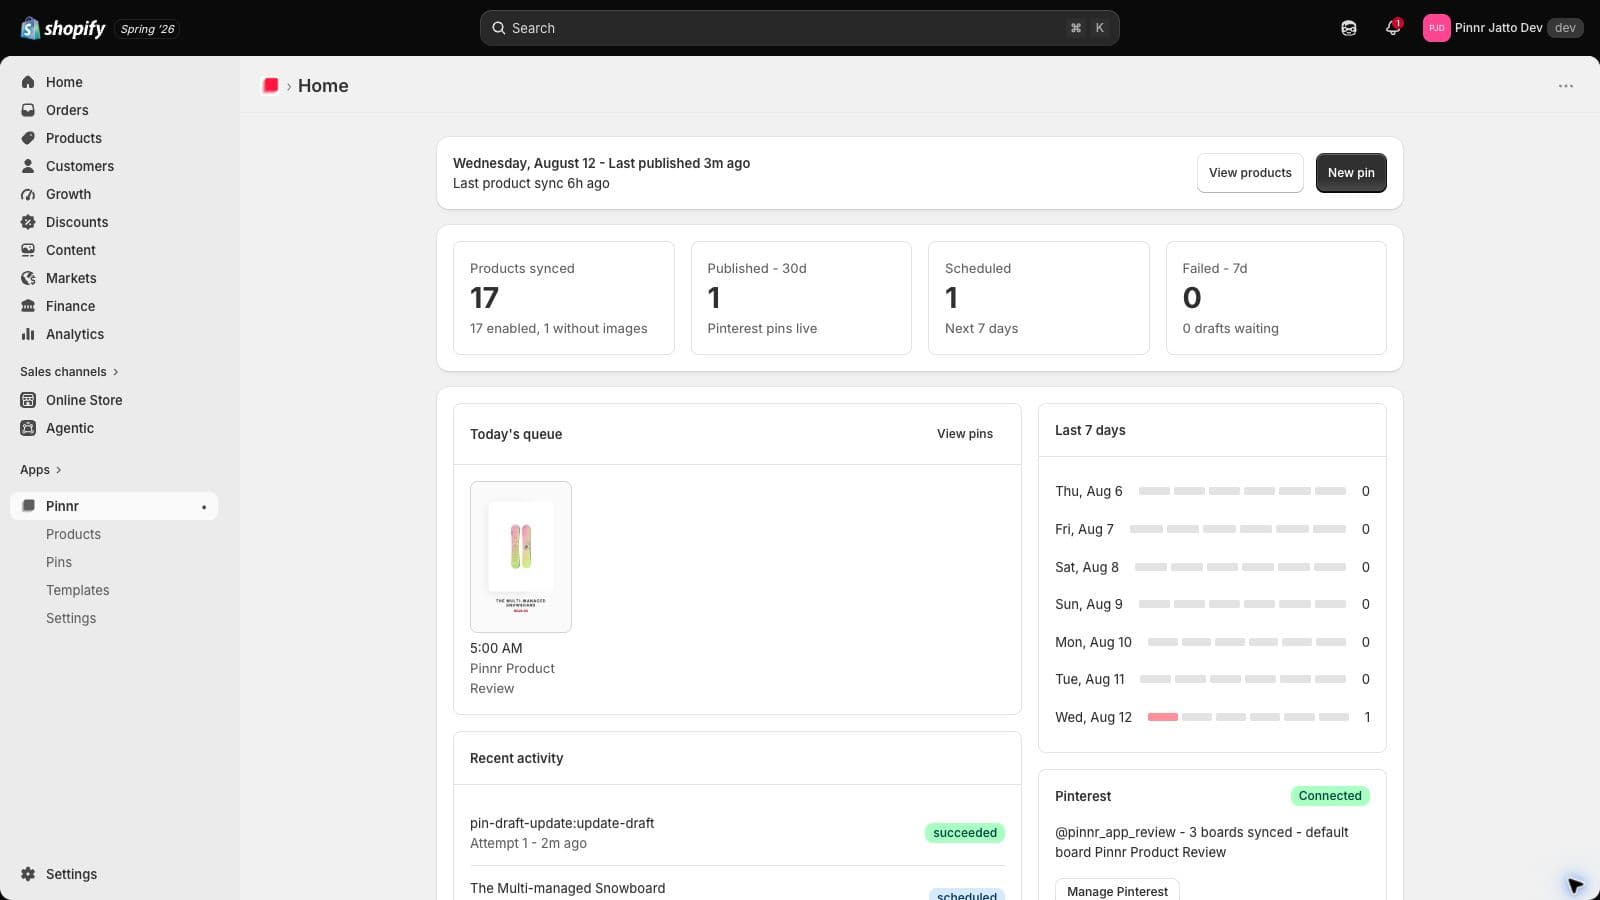Expand the Apps section

pos(41,470)
